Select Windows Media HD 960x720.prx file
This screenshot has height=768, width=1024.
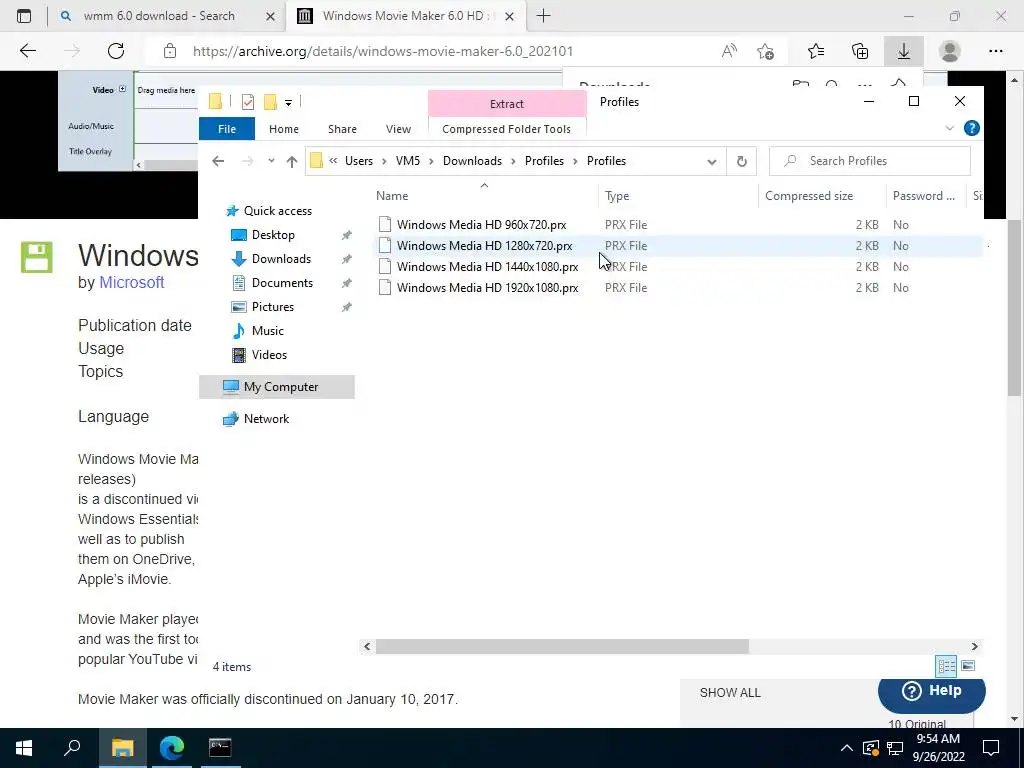point(481,225)
